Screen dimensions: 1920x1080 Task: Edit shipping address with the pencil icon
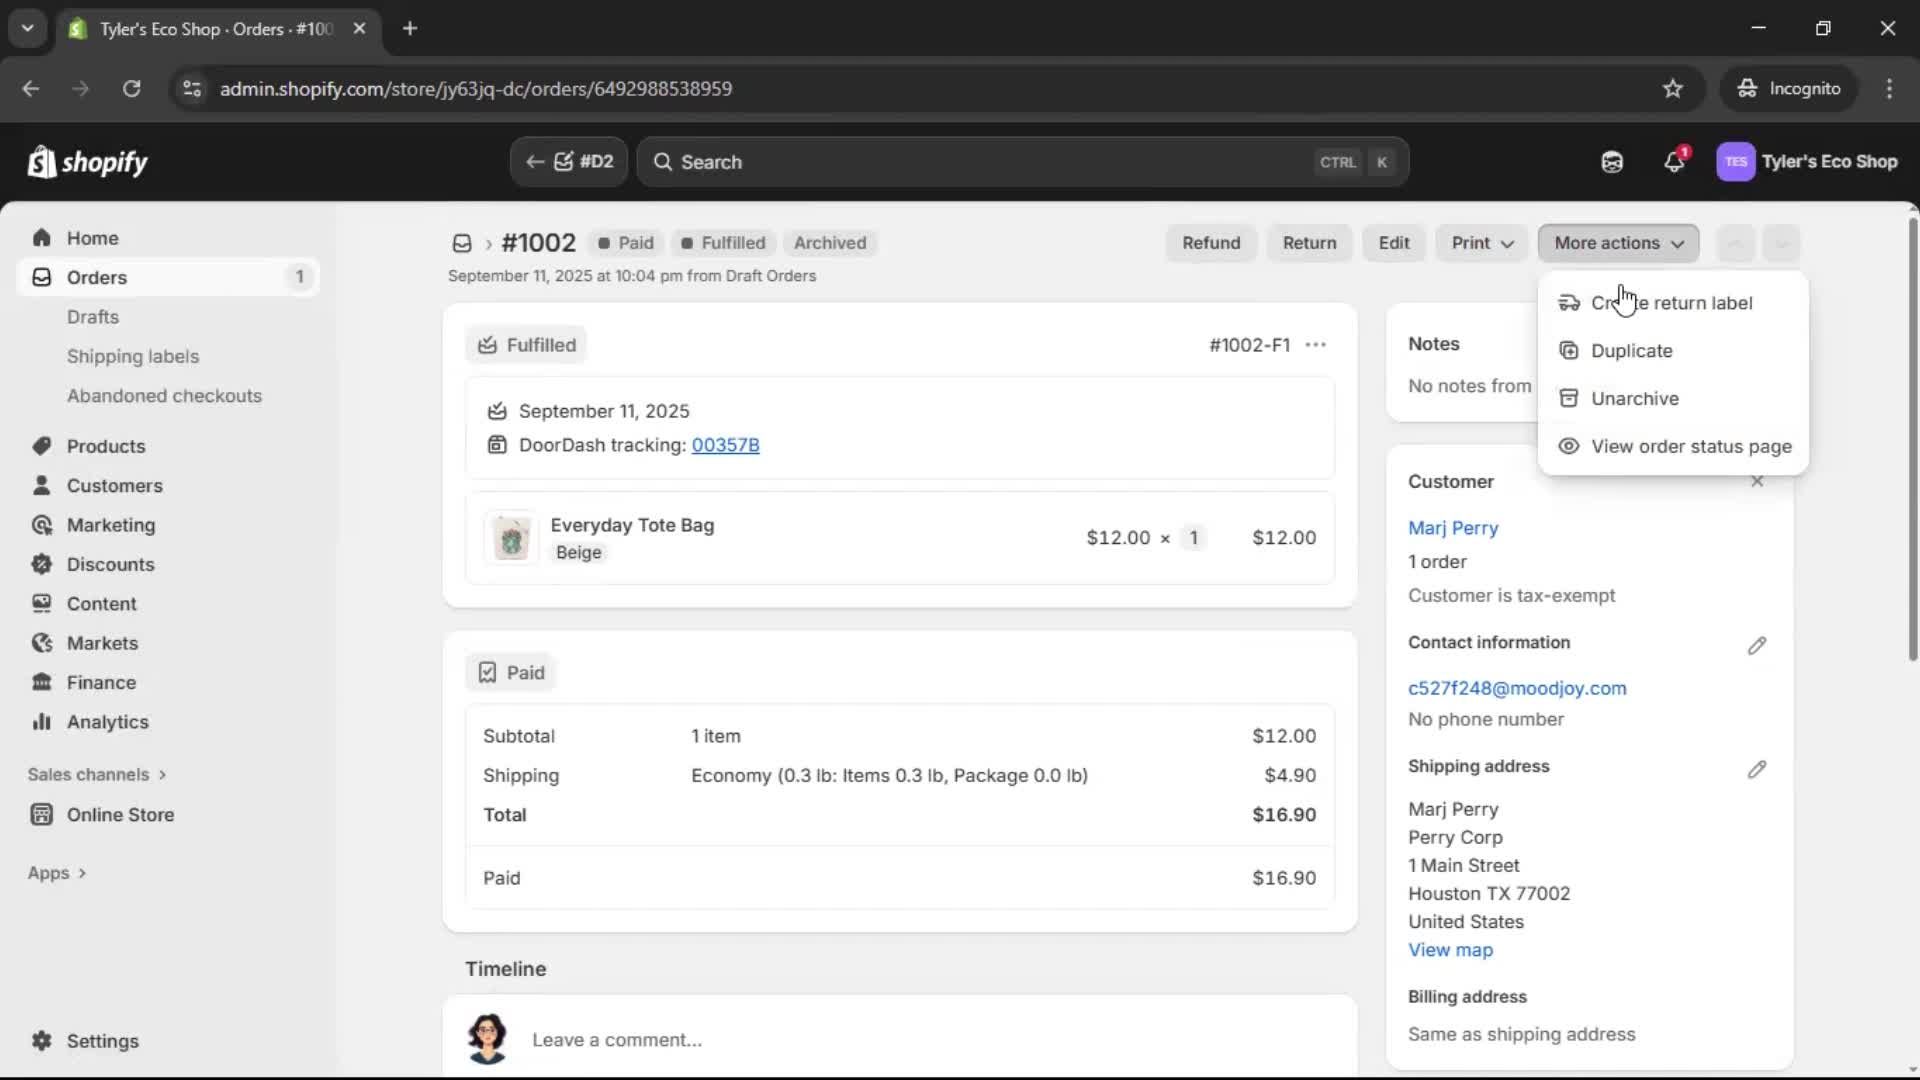point(1757,769)
